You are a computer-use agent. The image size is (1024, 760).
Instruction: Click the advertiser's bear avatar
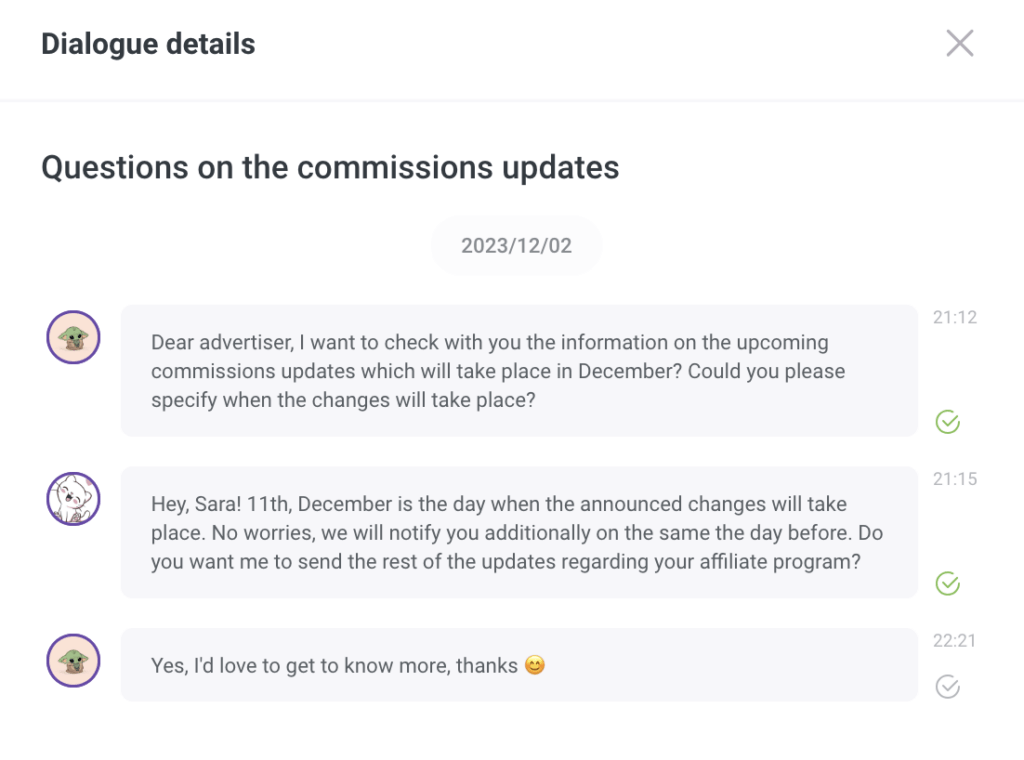(x=72, y=499)
